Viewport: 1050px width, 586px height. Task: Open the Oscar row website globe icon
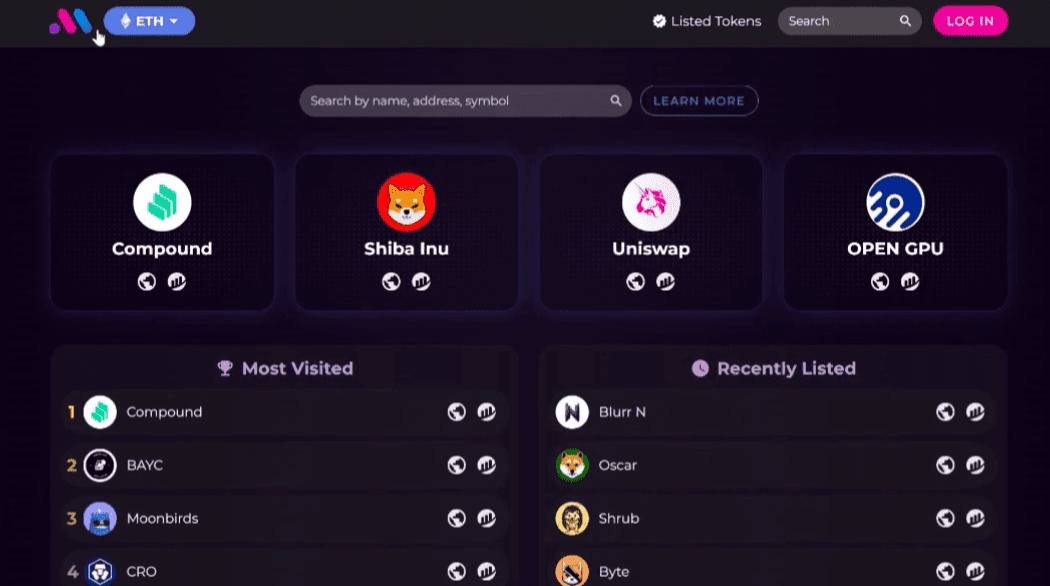945,465
